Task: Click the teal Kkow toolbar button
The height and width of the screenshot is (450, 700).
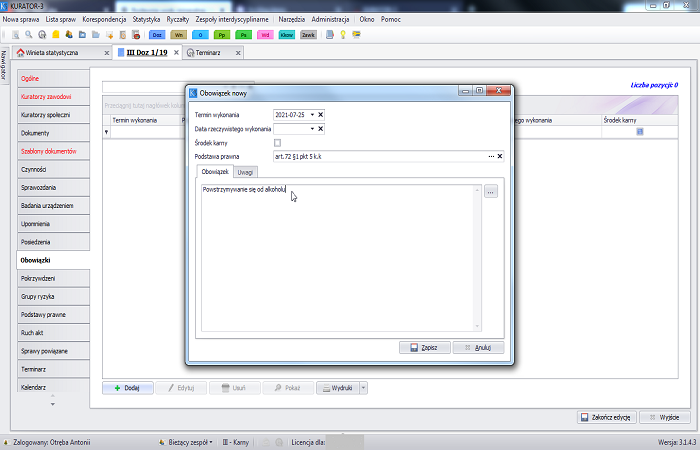Action: tap(287, 35)
